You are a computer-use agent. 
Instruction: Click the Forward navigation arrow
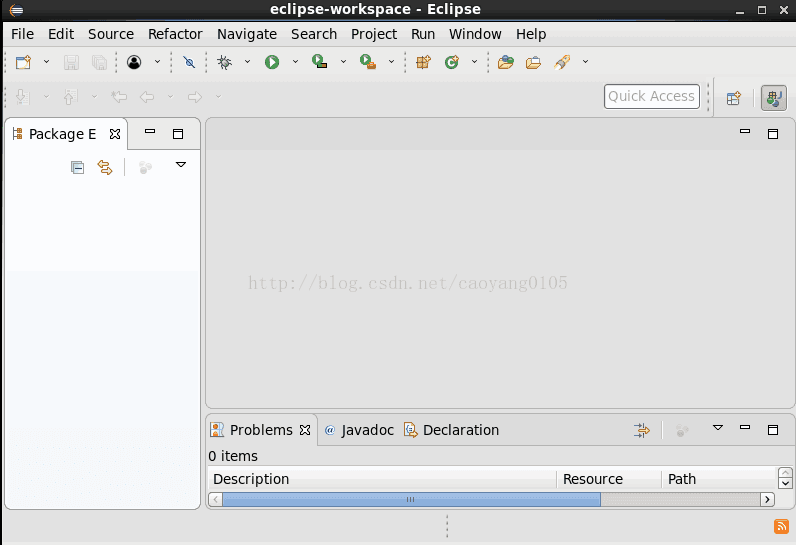click(195, 96)
